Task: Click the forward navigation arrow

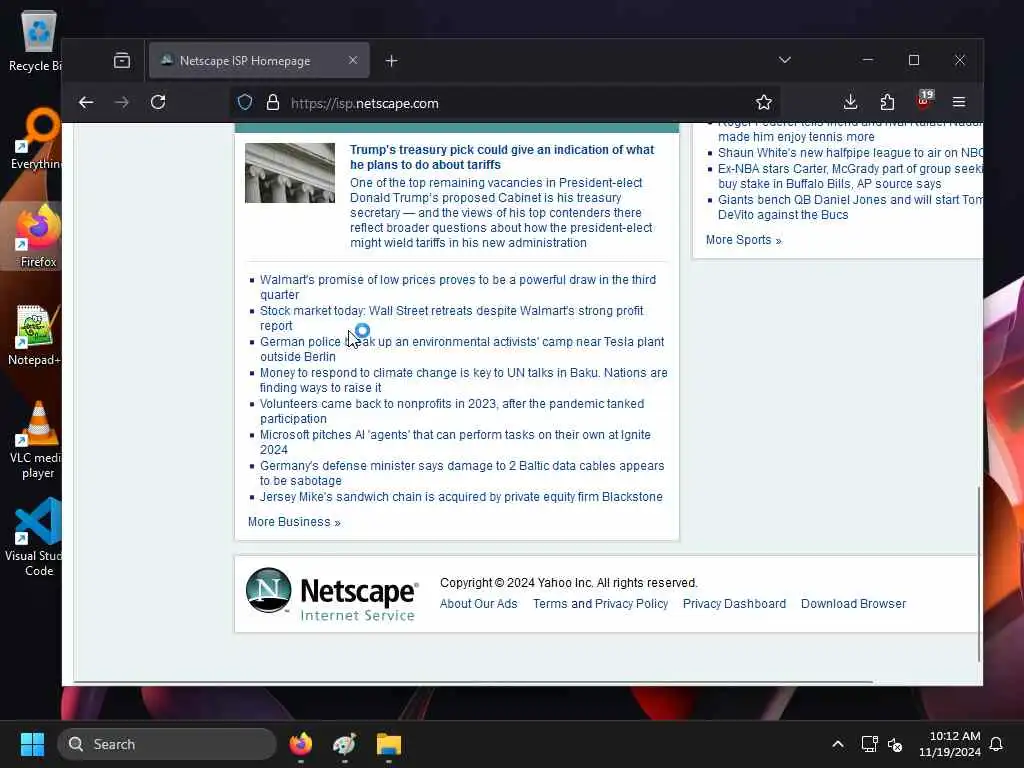Action: pos(121,103)
